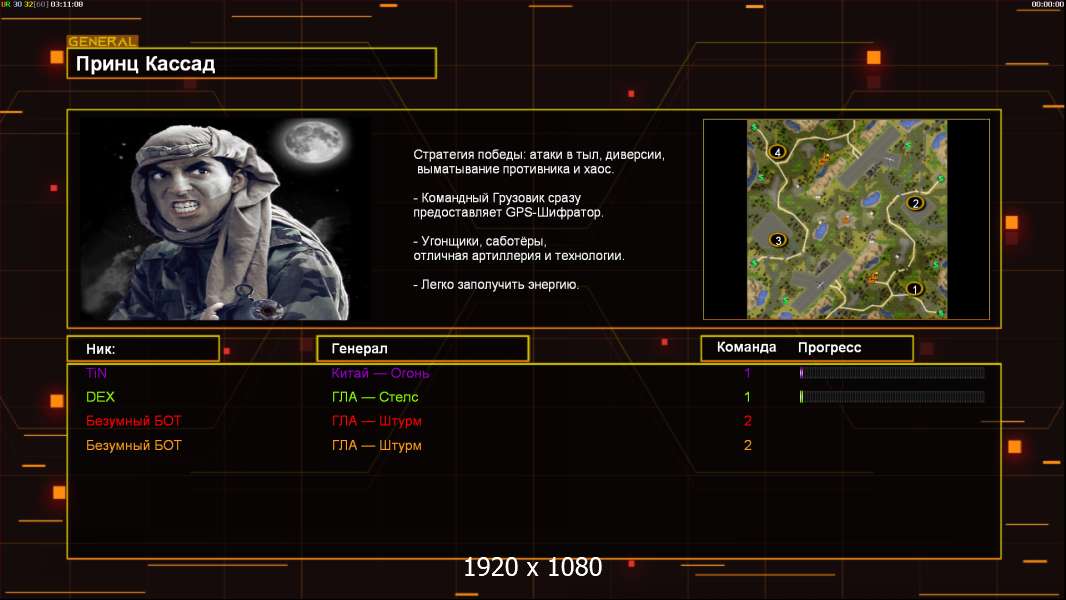Click TiN's loading progress bar

click(x=892, y=372)
